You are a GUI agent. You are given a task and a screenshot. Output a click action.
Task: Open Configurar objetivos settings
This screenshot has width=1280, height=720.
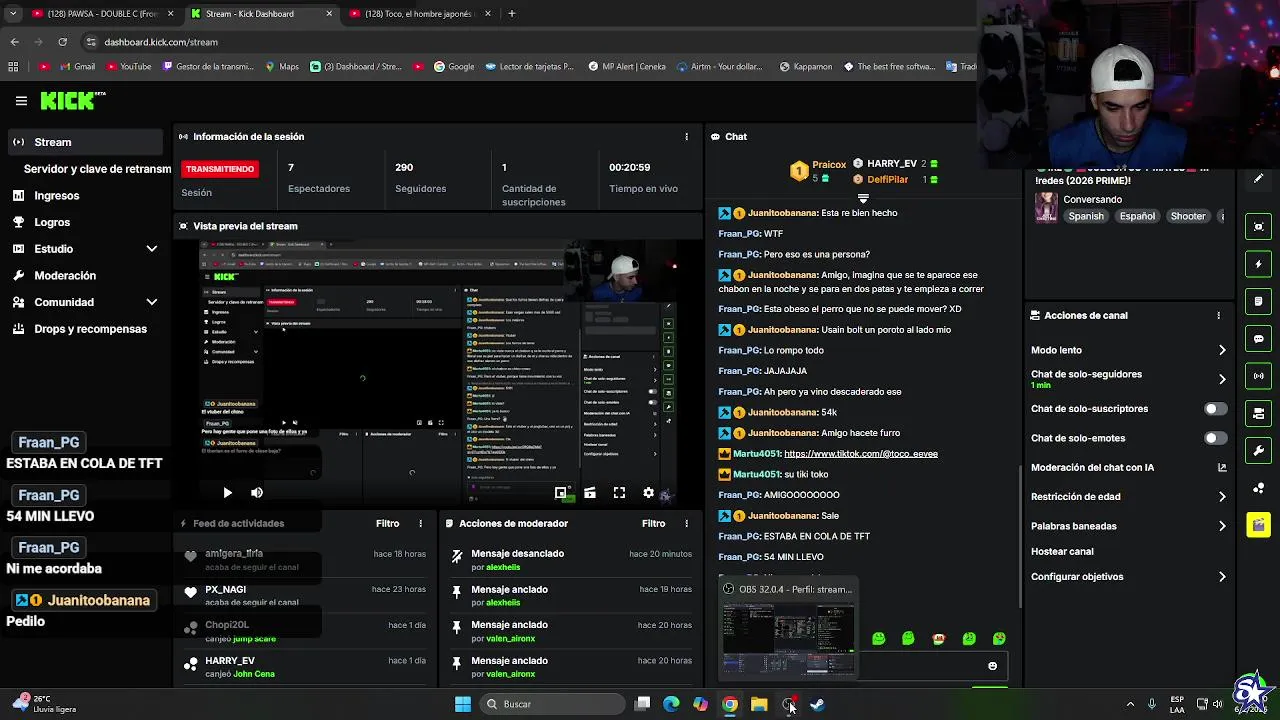(x=1128, y=577)
